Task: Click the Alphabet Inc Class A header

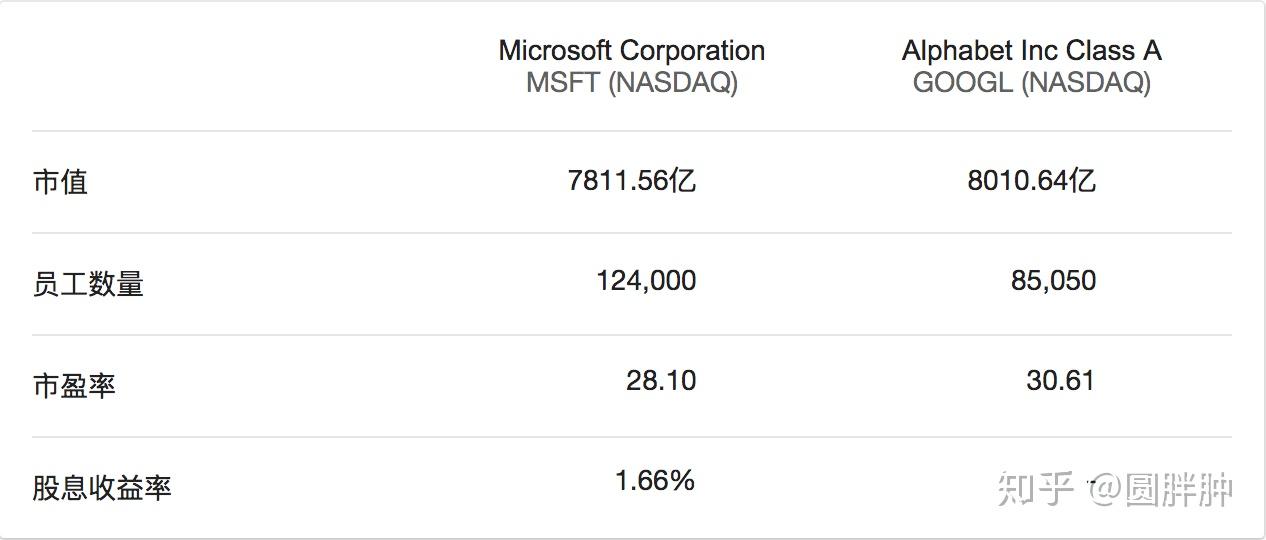Action: (x=1031, y=50)
